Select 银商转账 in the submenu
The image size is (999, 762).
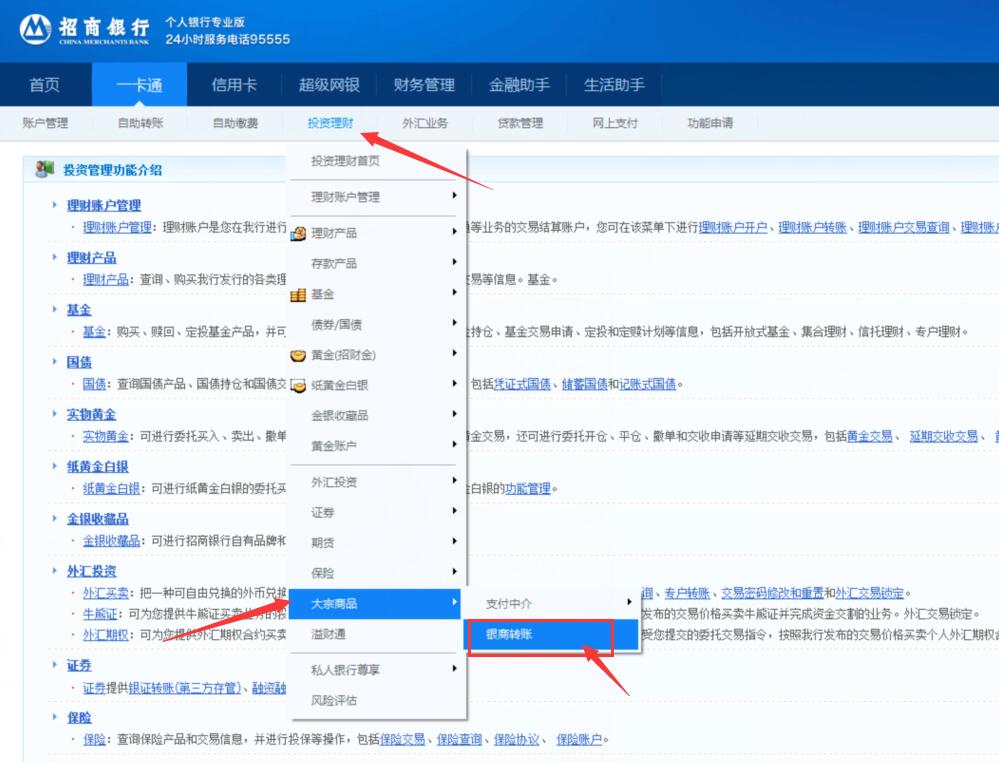(x=550, y=635)
